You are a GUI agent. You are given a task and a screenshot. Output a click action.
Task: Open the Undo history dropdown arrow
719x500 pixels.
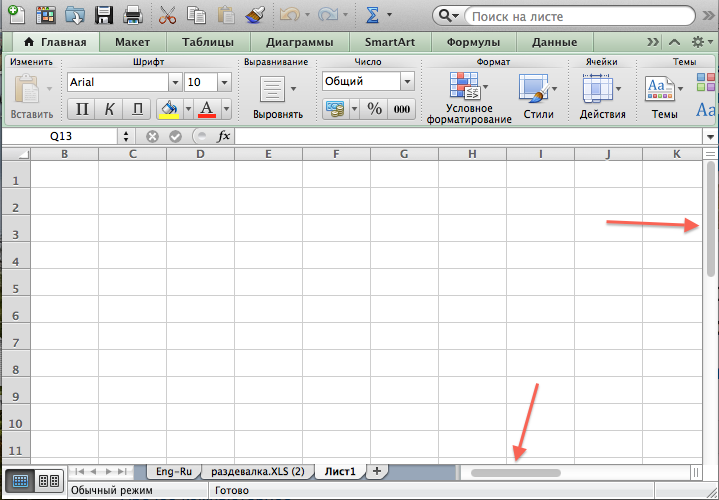(x=307, y=15)
